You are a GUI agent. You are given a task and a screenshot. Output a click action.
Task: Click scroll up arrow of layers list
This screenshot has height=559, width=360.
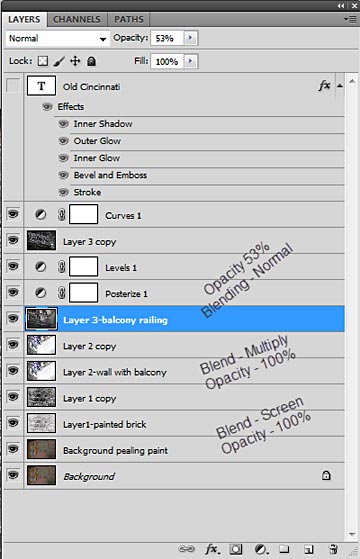pos(352,82)
